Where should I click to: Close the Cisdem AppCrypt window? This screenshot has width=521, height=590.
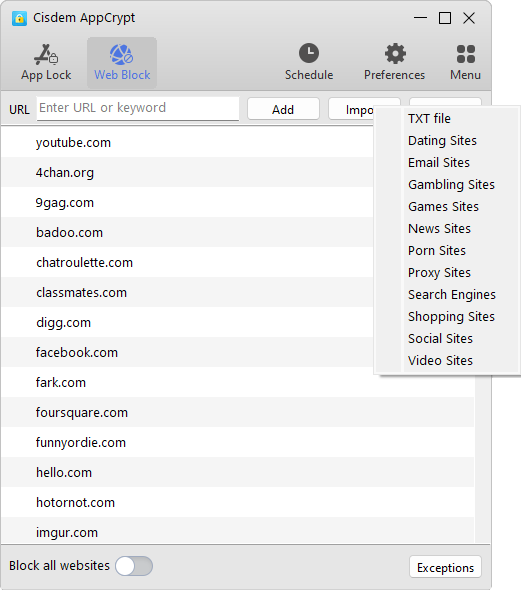point(469,18)
